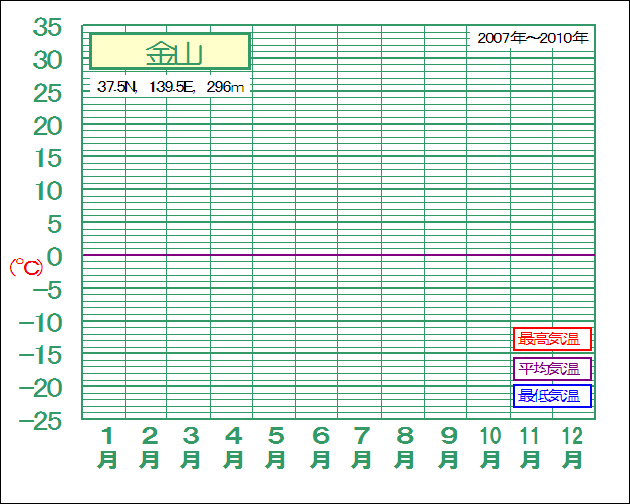
Task: Click the 3月 axis label
Action: [190, 447]
